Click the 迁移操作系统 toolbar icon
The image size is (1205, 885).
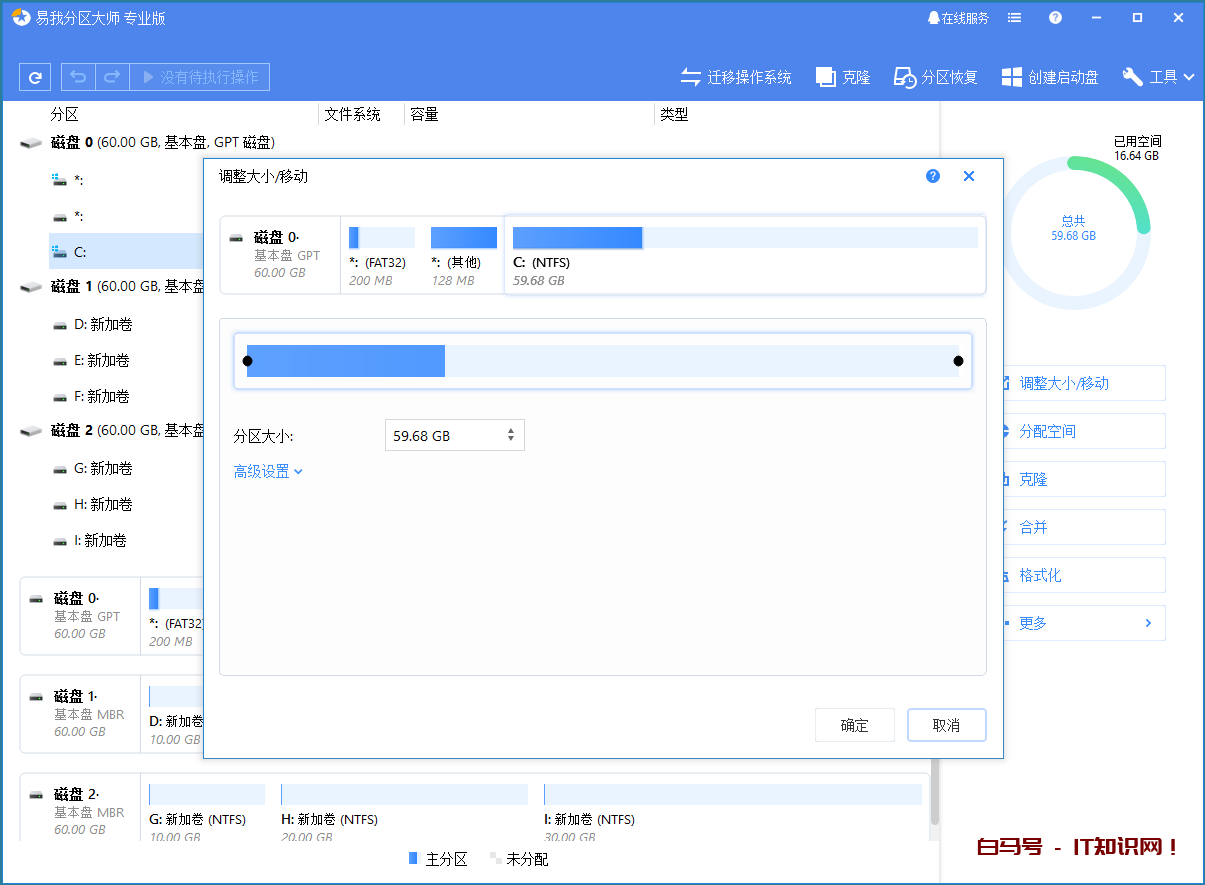735,76
